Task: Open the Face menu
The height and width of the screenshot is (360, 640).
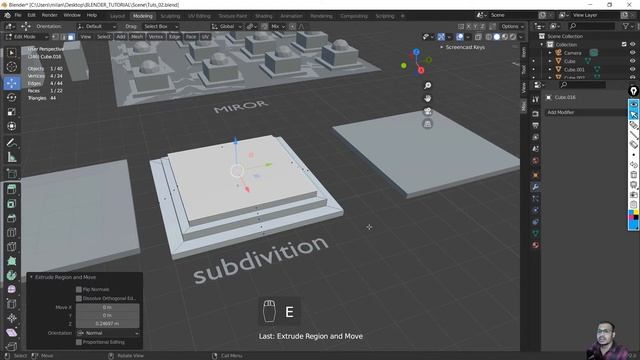Action: [191, 37]
